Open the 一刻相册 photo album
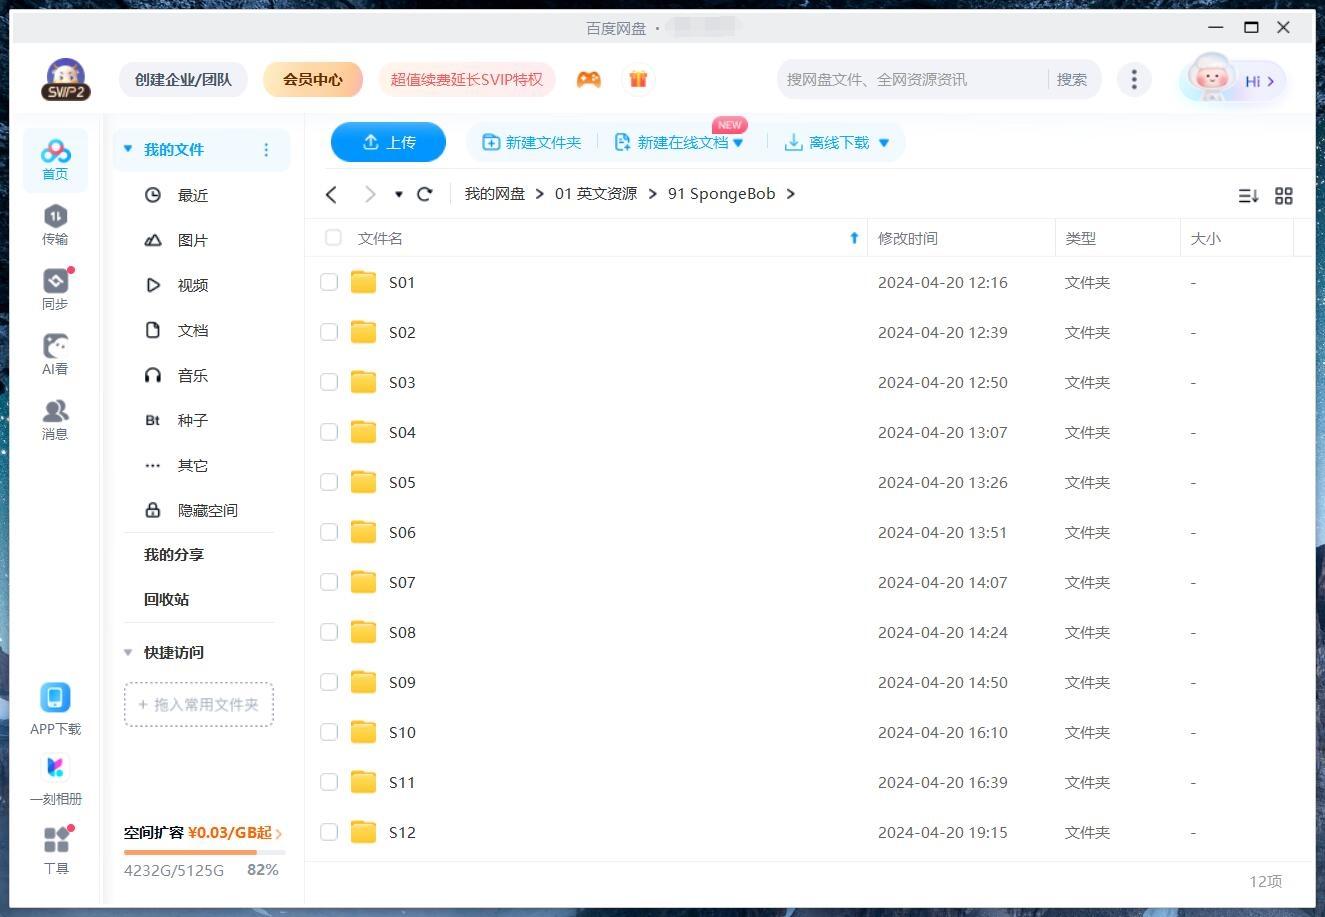This screenshot has width=1325, height=917. [x=56, y=779]
